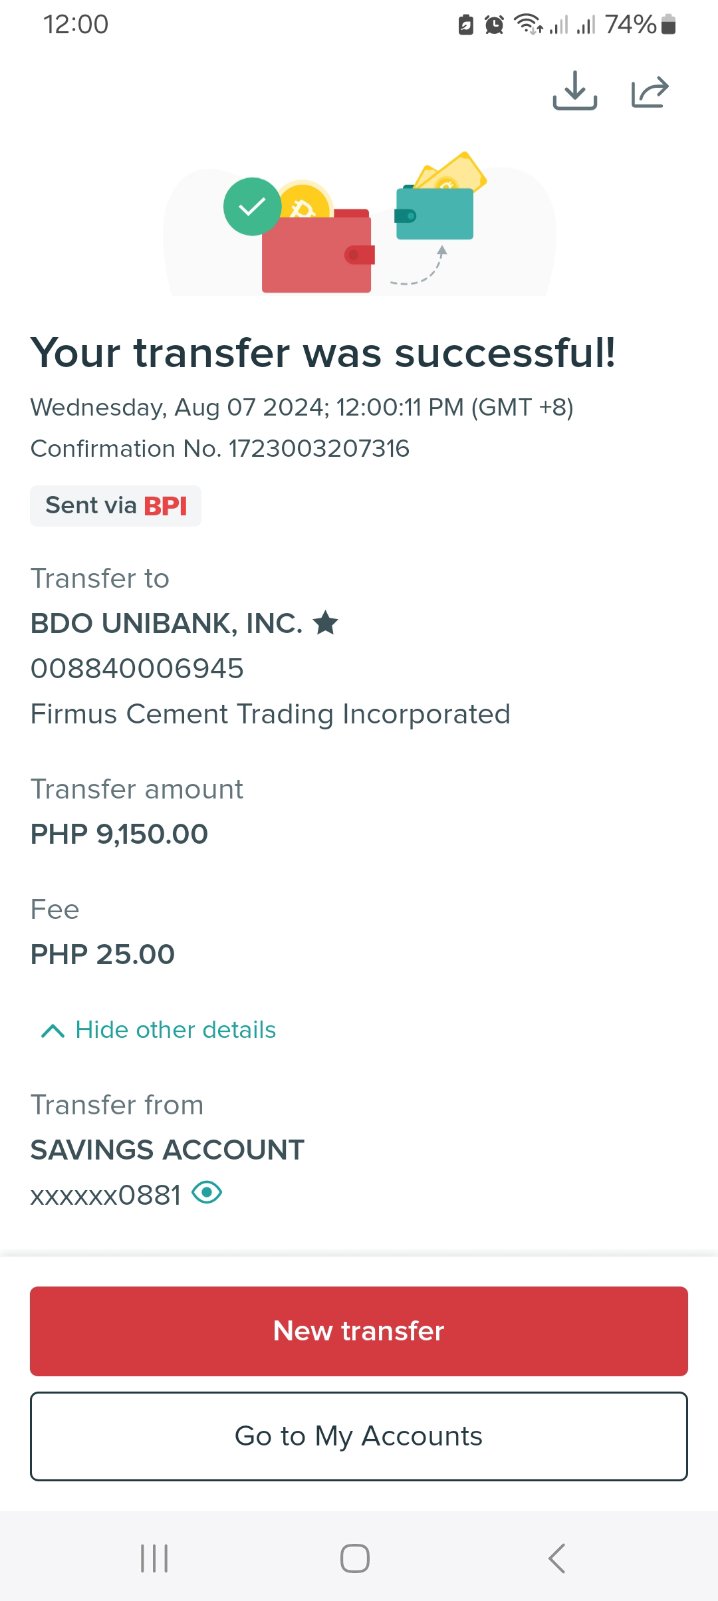Tap the favorite star beside BDO UNIBANK
Viewport: 718px width, 1601px height.
click(325, 623)
